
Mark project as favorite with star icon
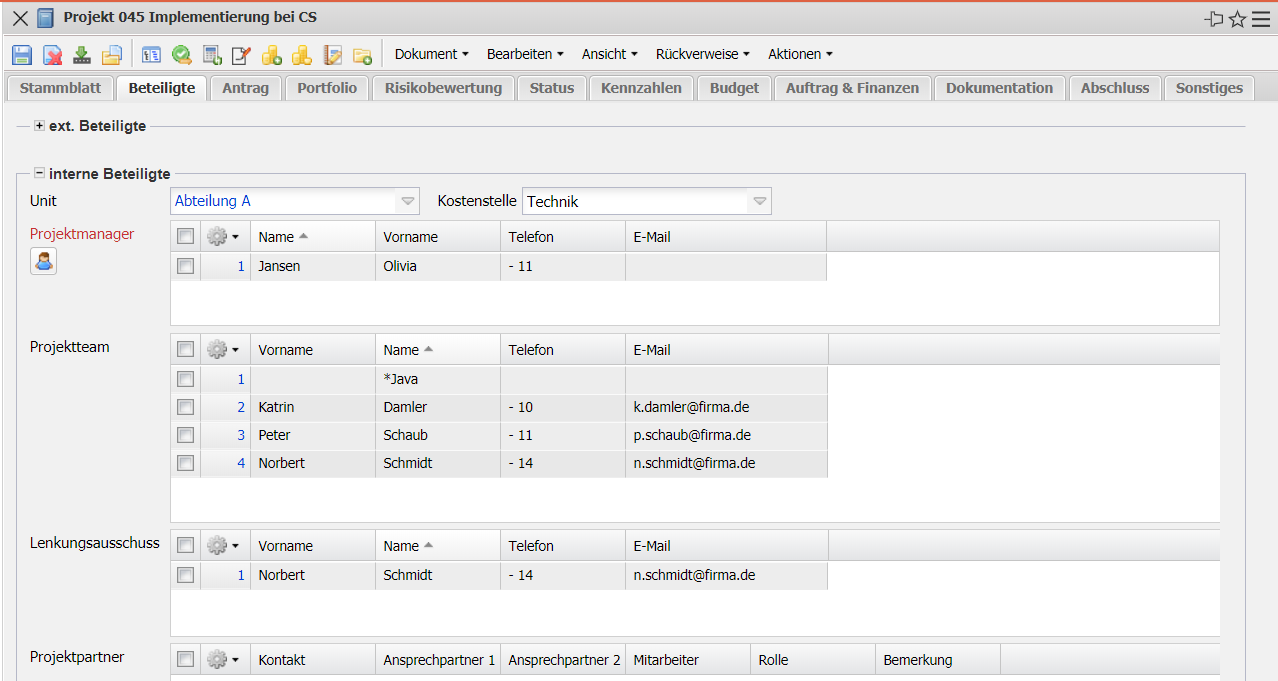1238,18
